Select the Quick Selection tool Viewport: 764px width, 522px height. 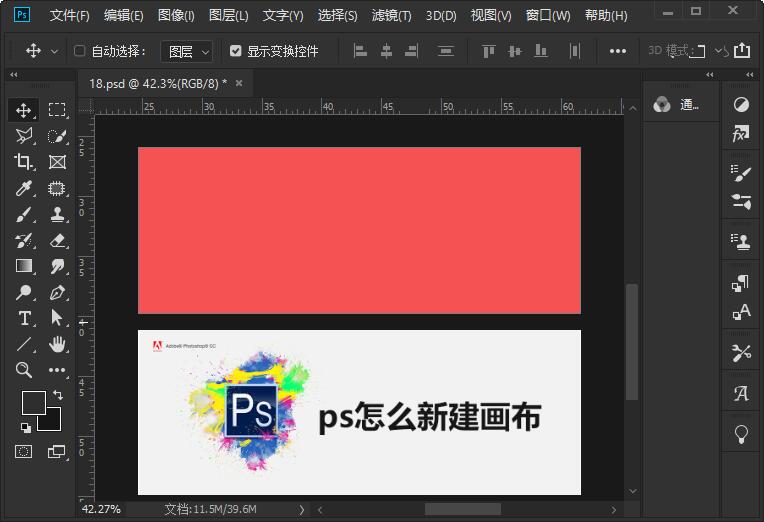57,136
